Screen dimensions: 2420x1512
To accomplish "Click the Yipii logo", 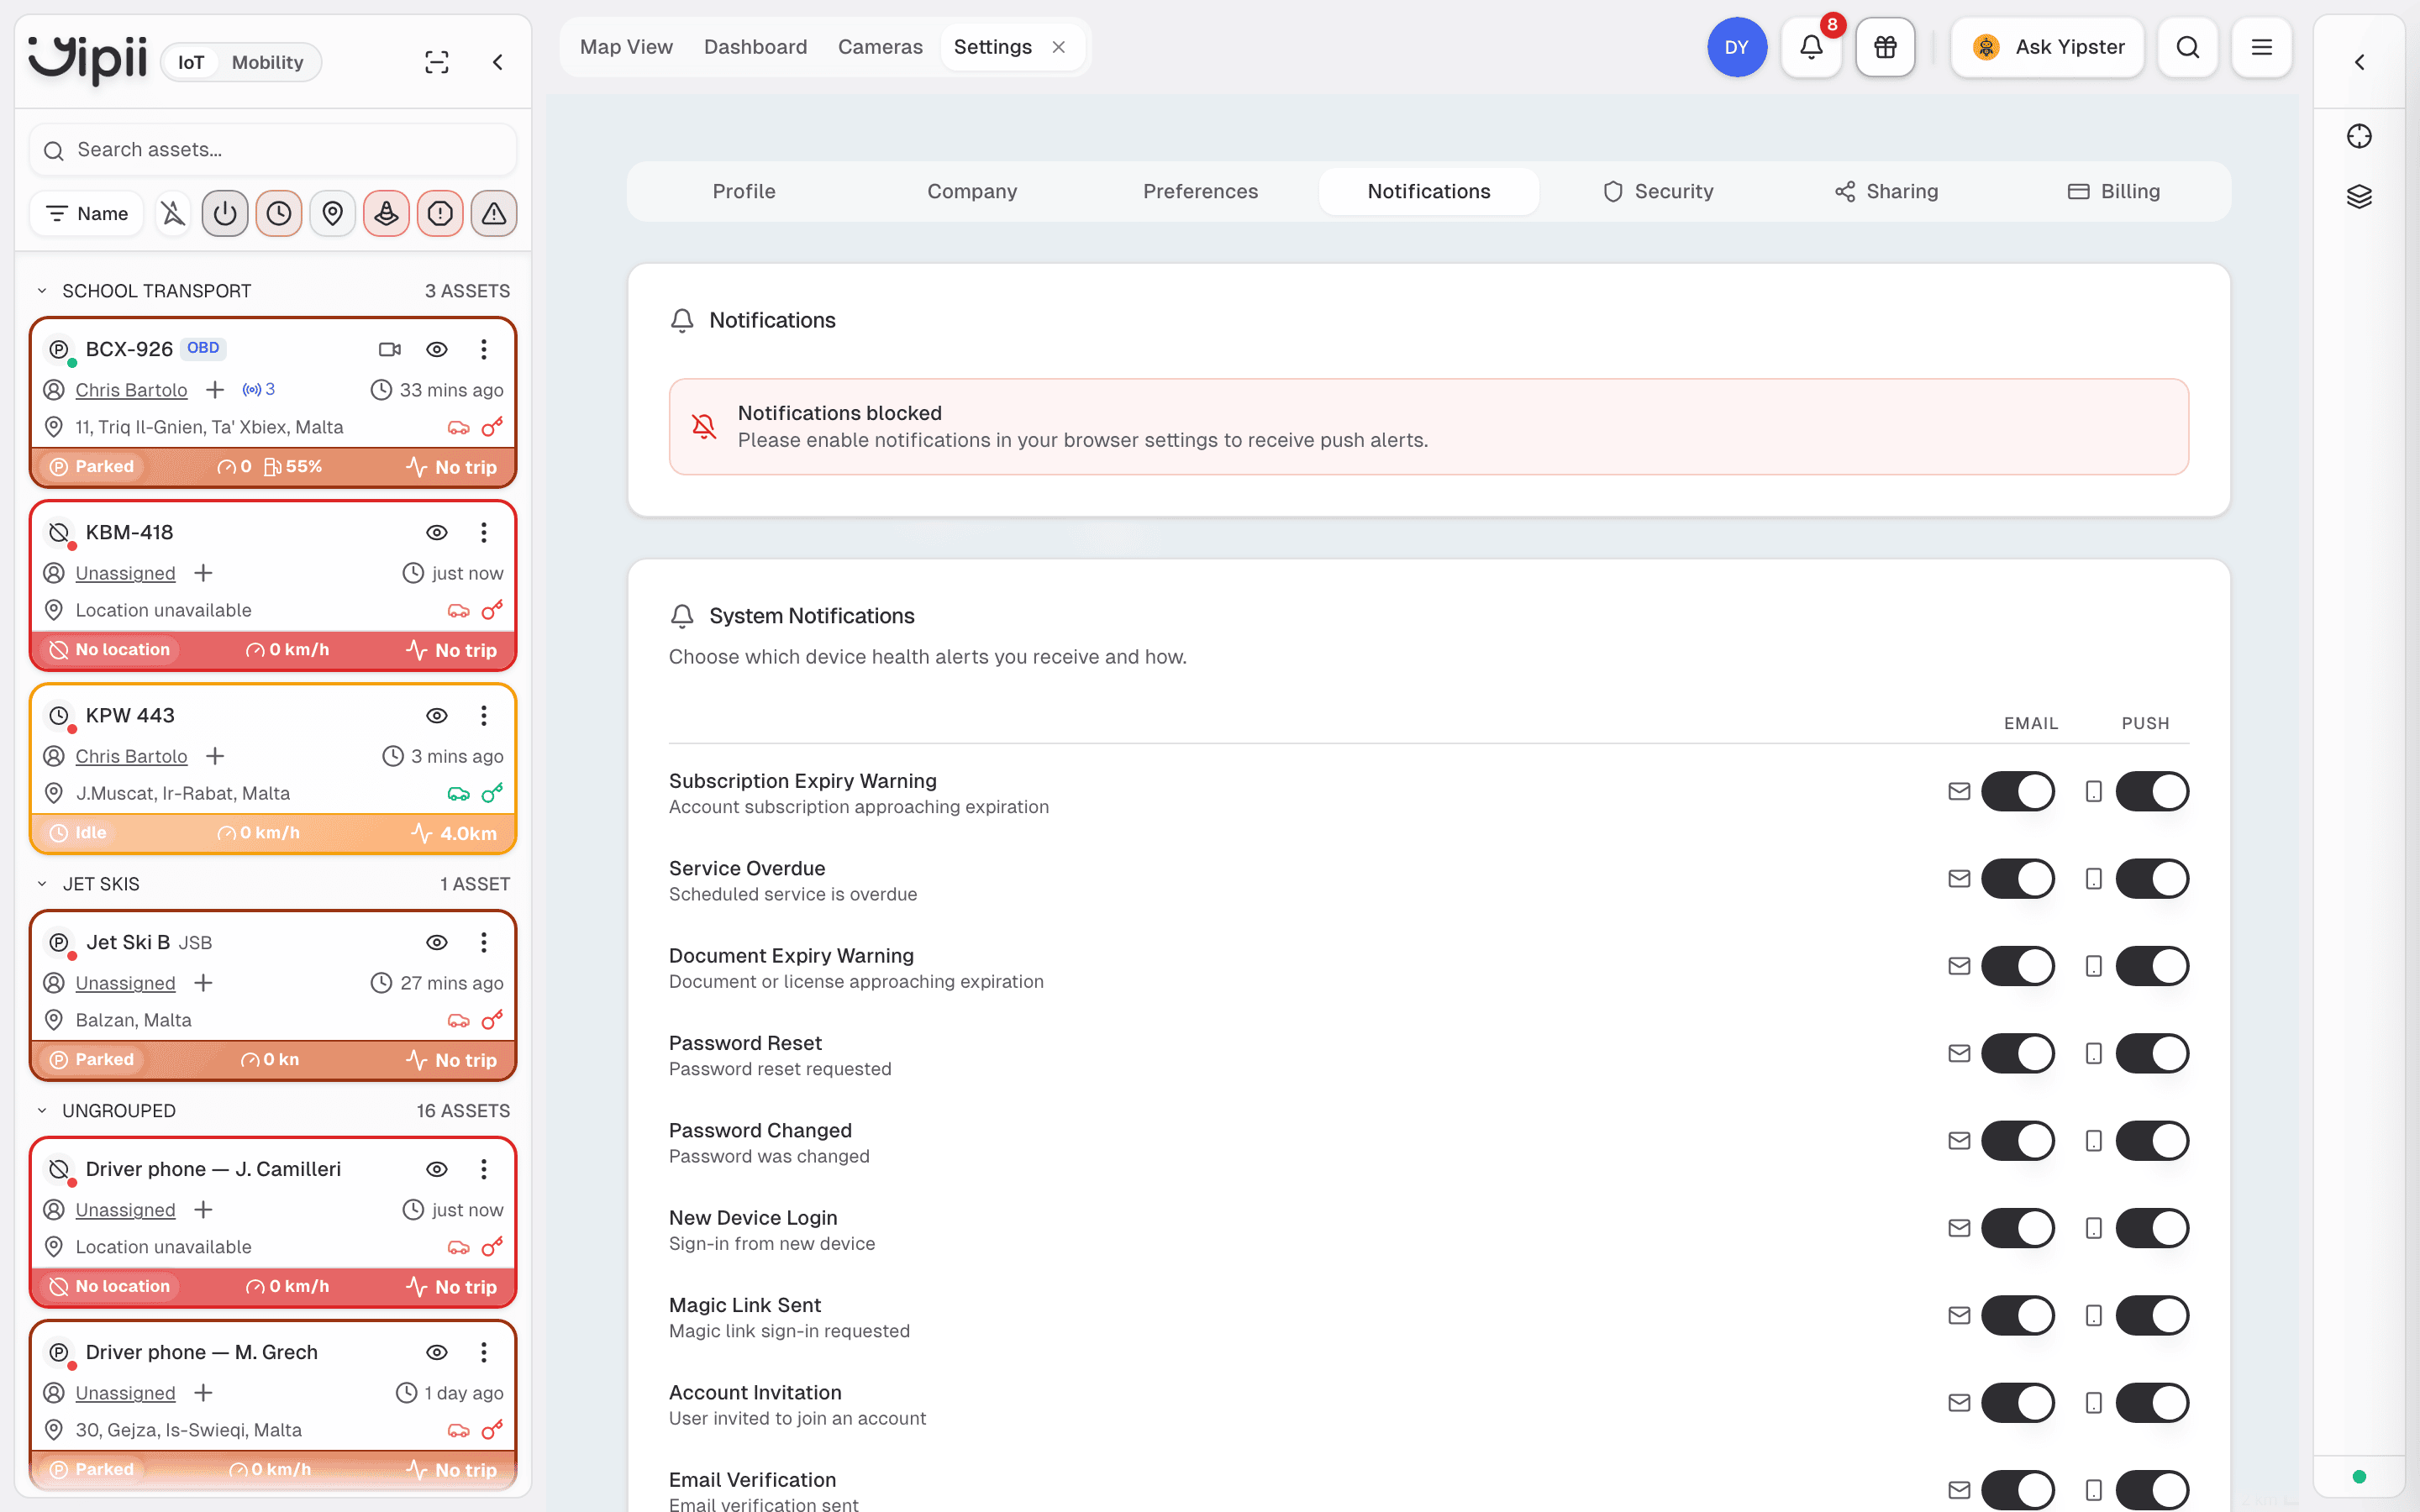I will 87,60.
